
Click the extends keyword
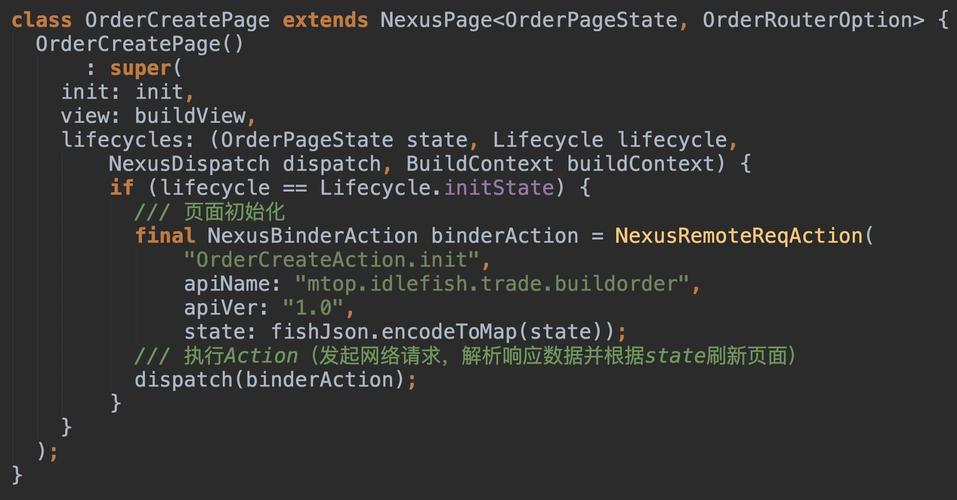[325, 20]
